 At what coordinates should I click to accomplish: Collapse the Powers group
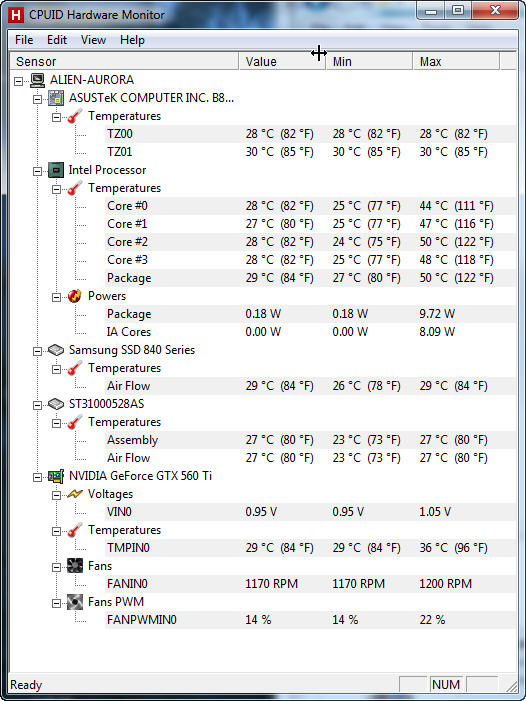pos(56,297)
